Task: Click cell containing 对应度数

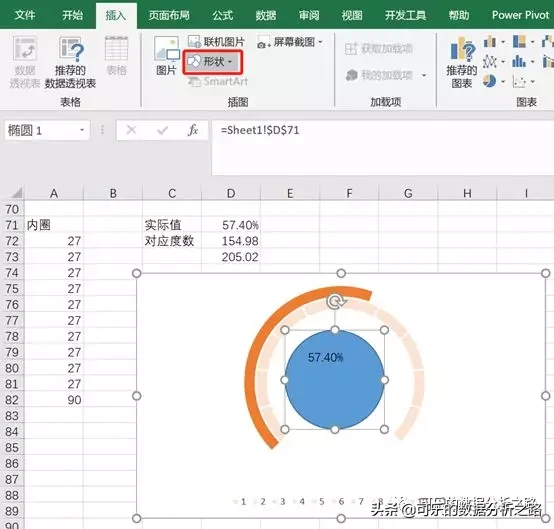Action: pyautogui.click(x=172, y=241)
